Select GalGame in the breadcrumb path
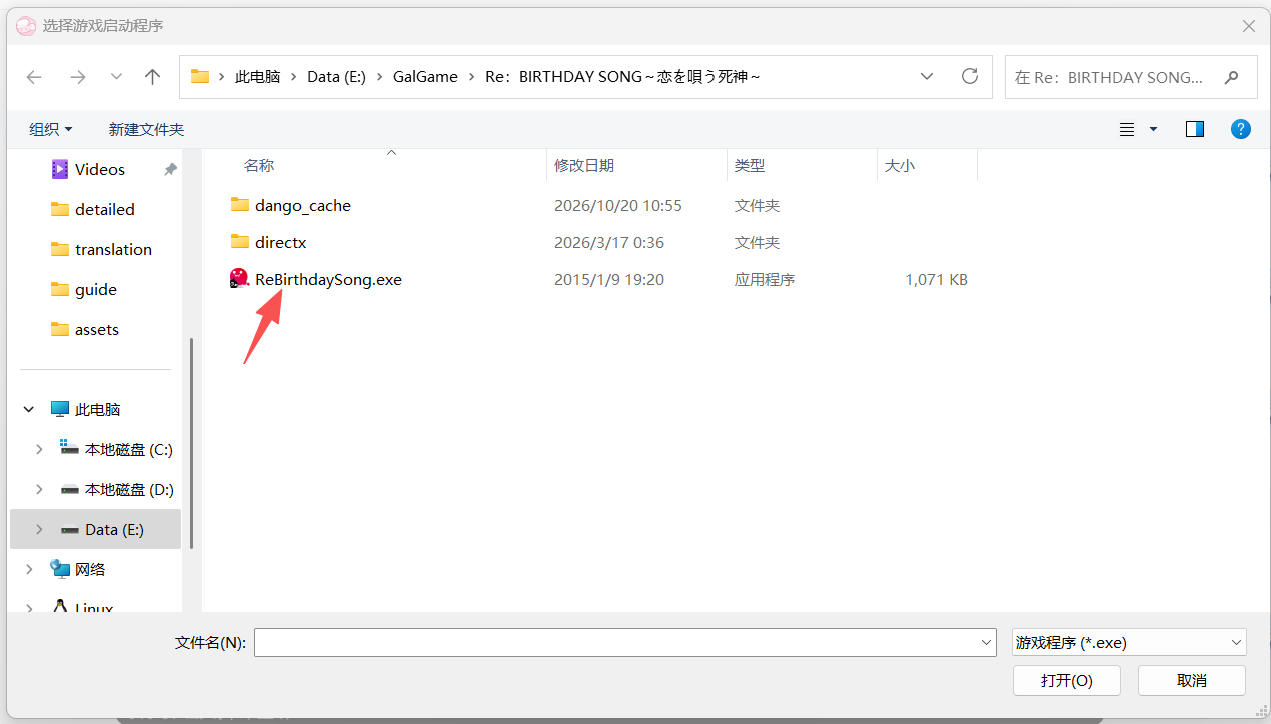Screen dimensions: 1271x724 click(425, 76)
